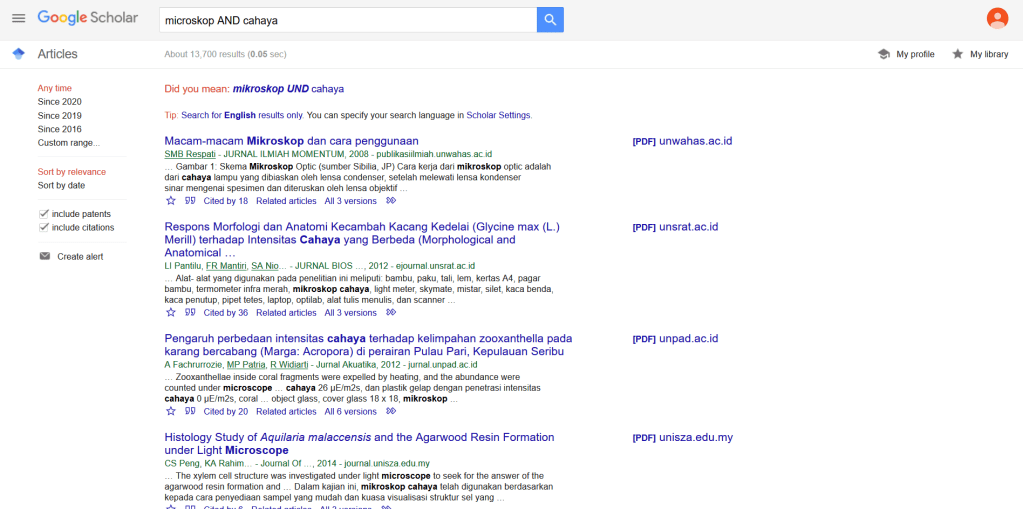Star the Respons Morfologi article
Screen dimensions: 1023x509
coord(171,313)
